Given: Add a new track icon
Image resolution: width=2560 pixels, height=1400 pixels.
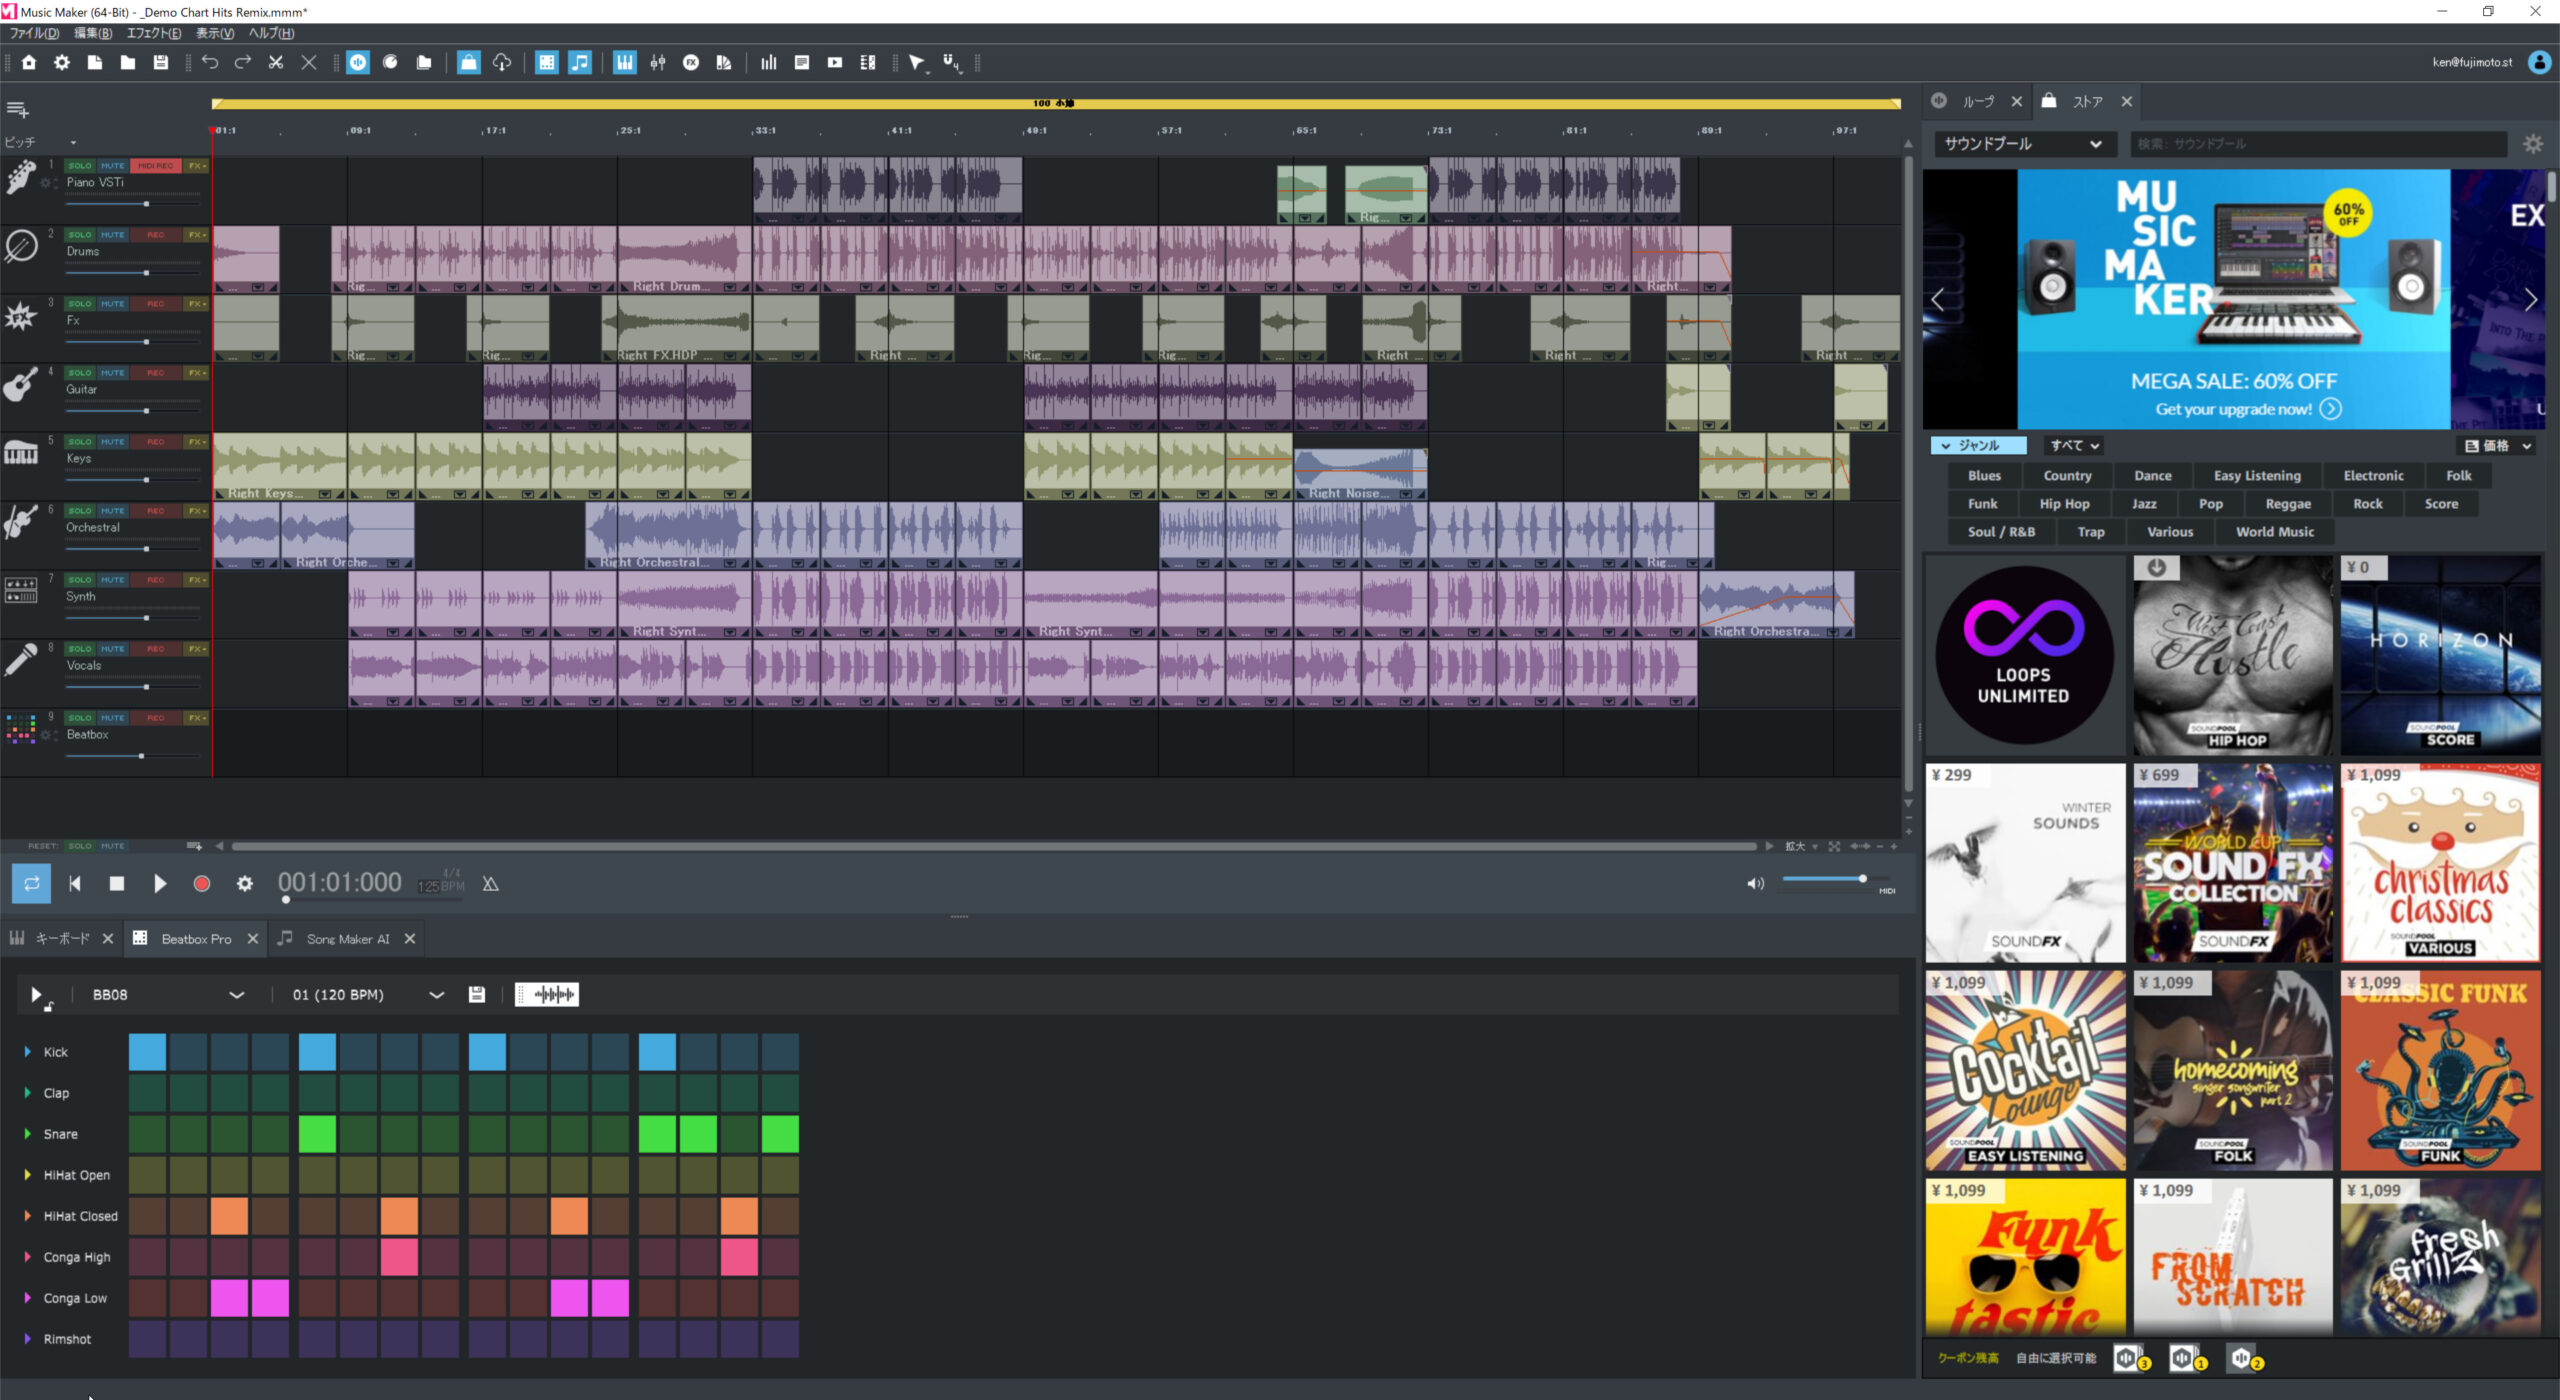Looking at the screenshot, I should 17,109.
